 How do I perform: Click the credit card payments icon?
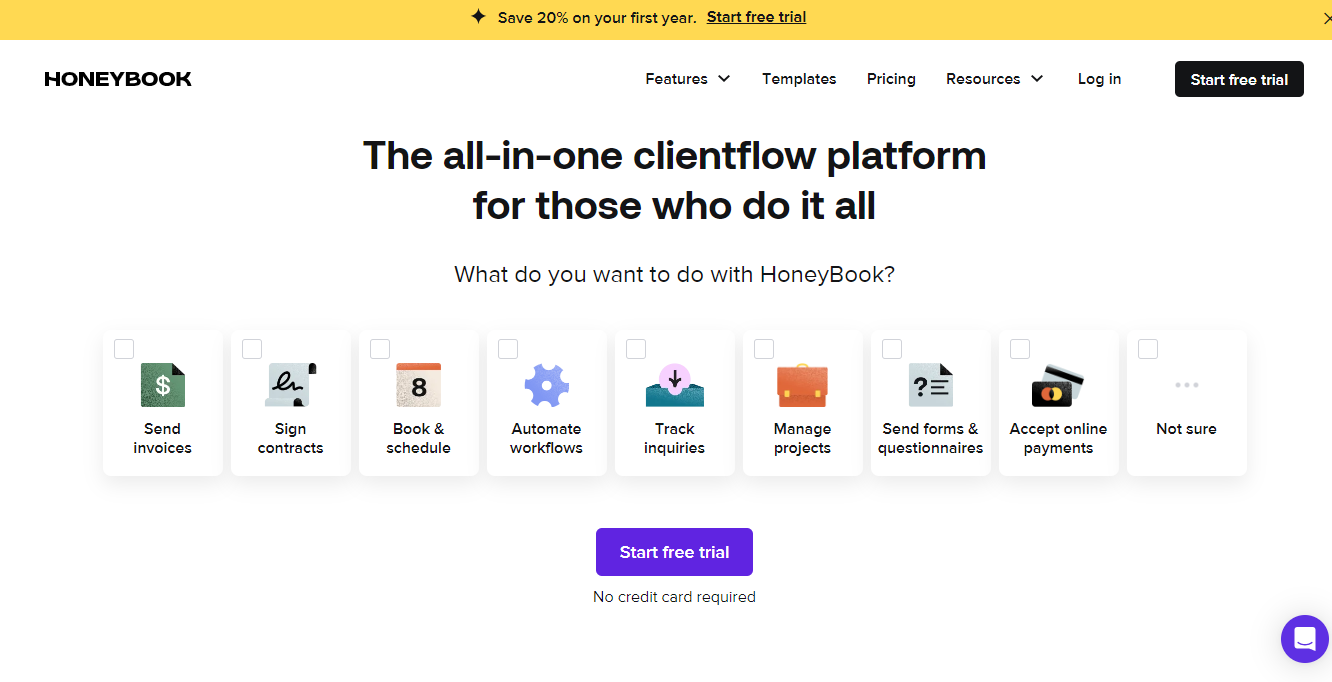coord(1059,385)
